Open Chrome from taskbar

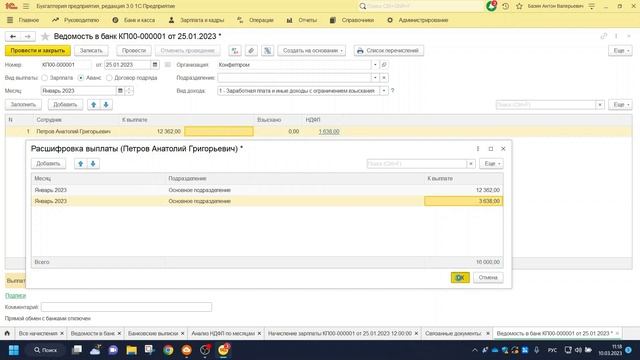point(168,350)
